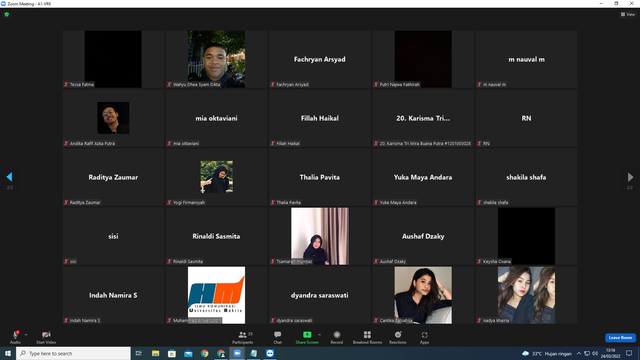The height and width of the screenshot is (360, 640).
Task: Select Keysha Oxana's black video tile
Action: click(x=526, y=236)
